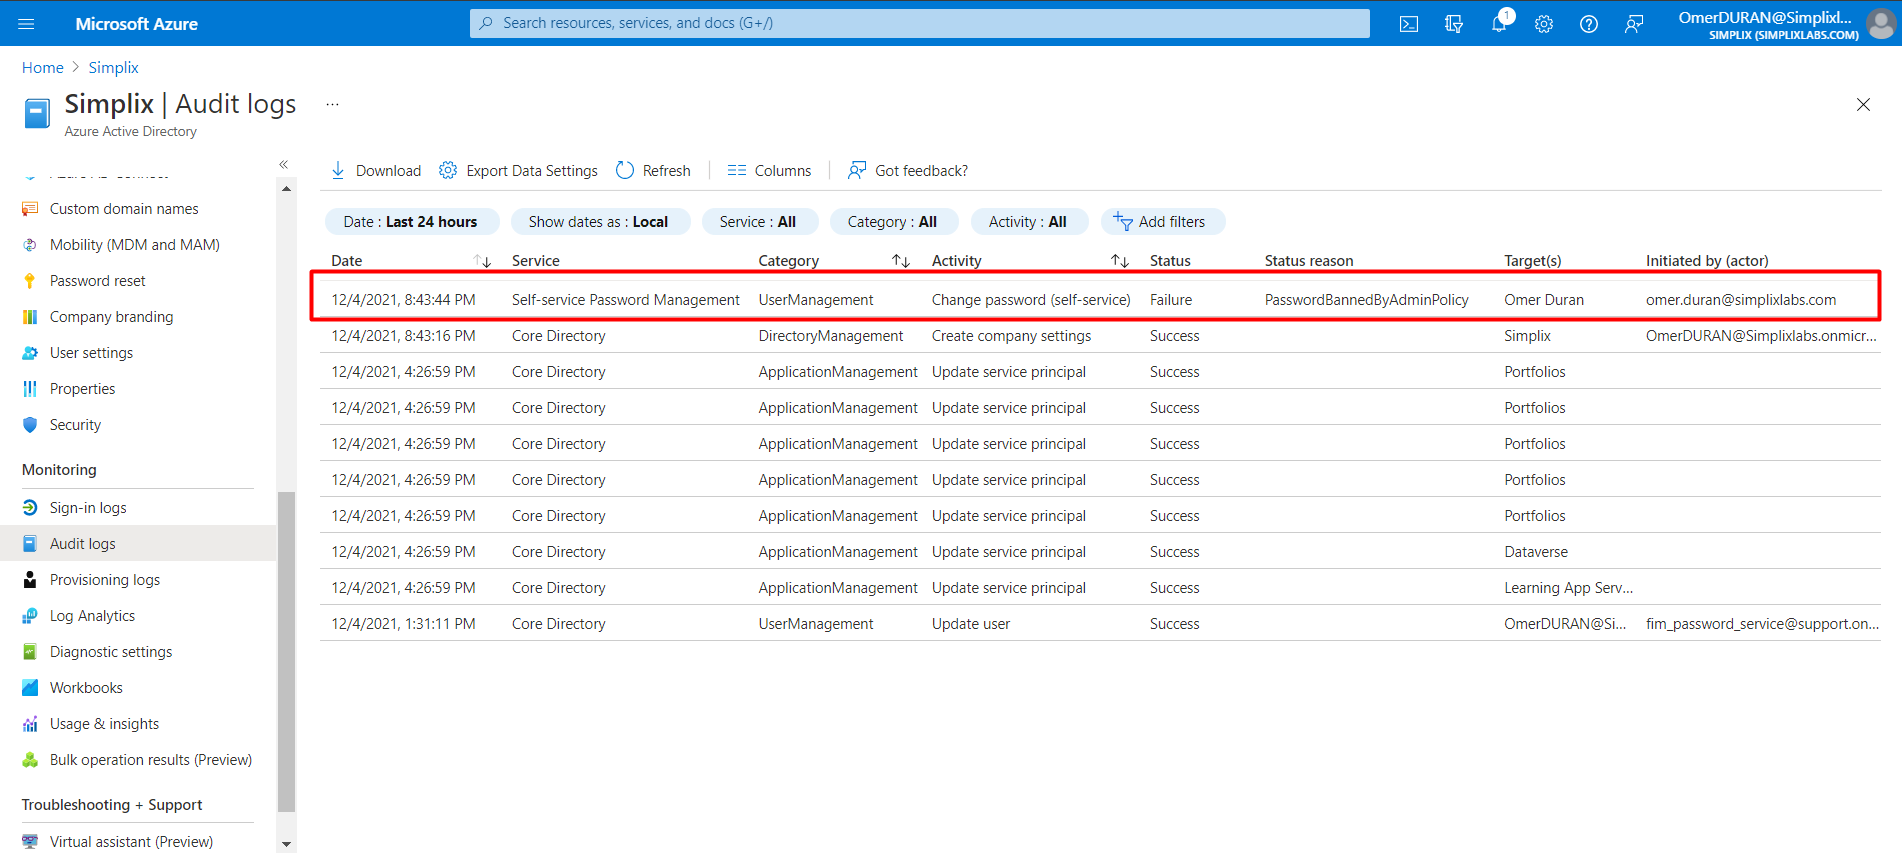Open the Activity: All filter

coord(1028,222)
